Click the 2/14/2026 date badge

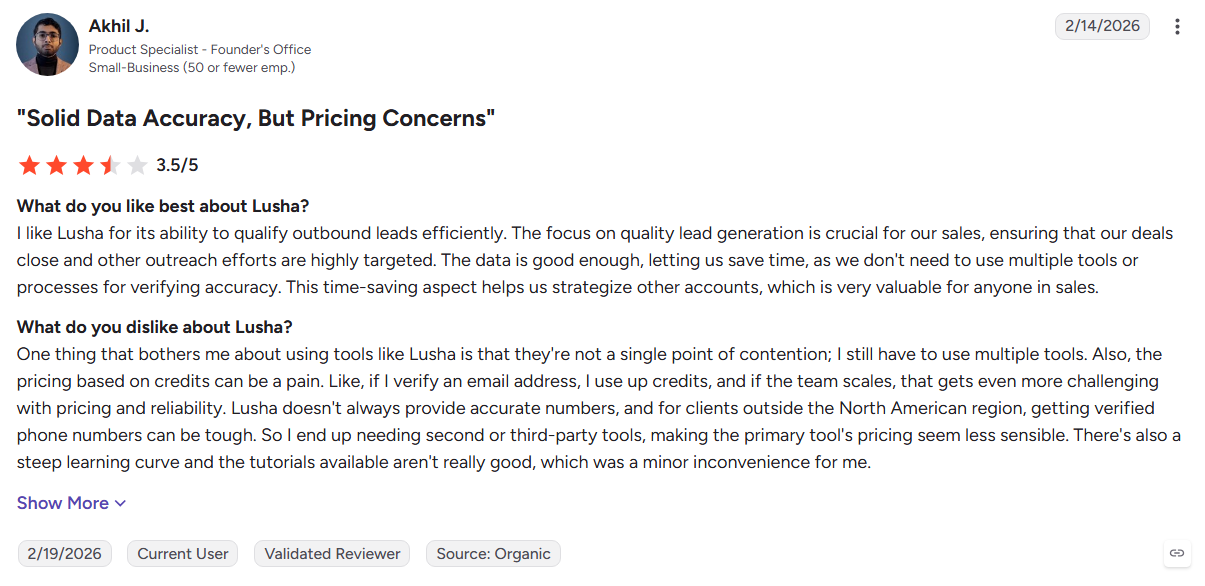[x=1102, y=26]
